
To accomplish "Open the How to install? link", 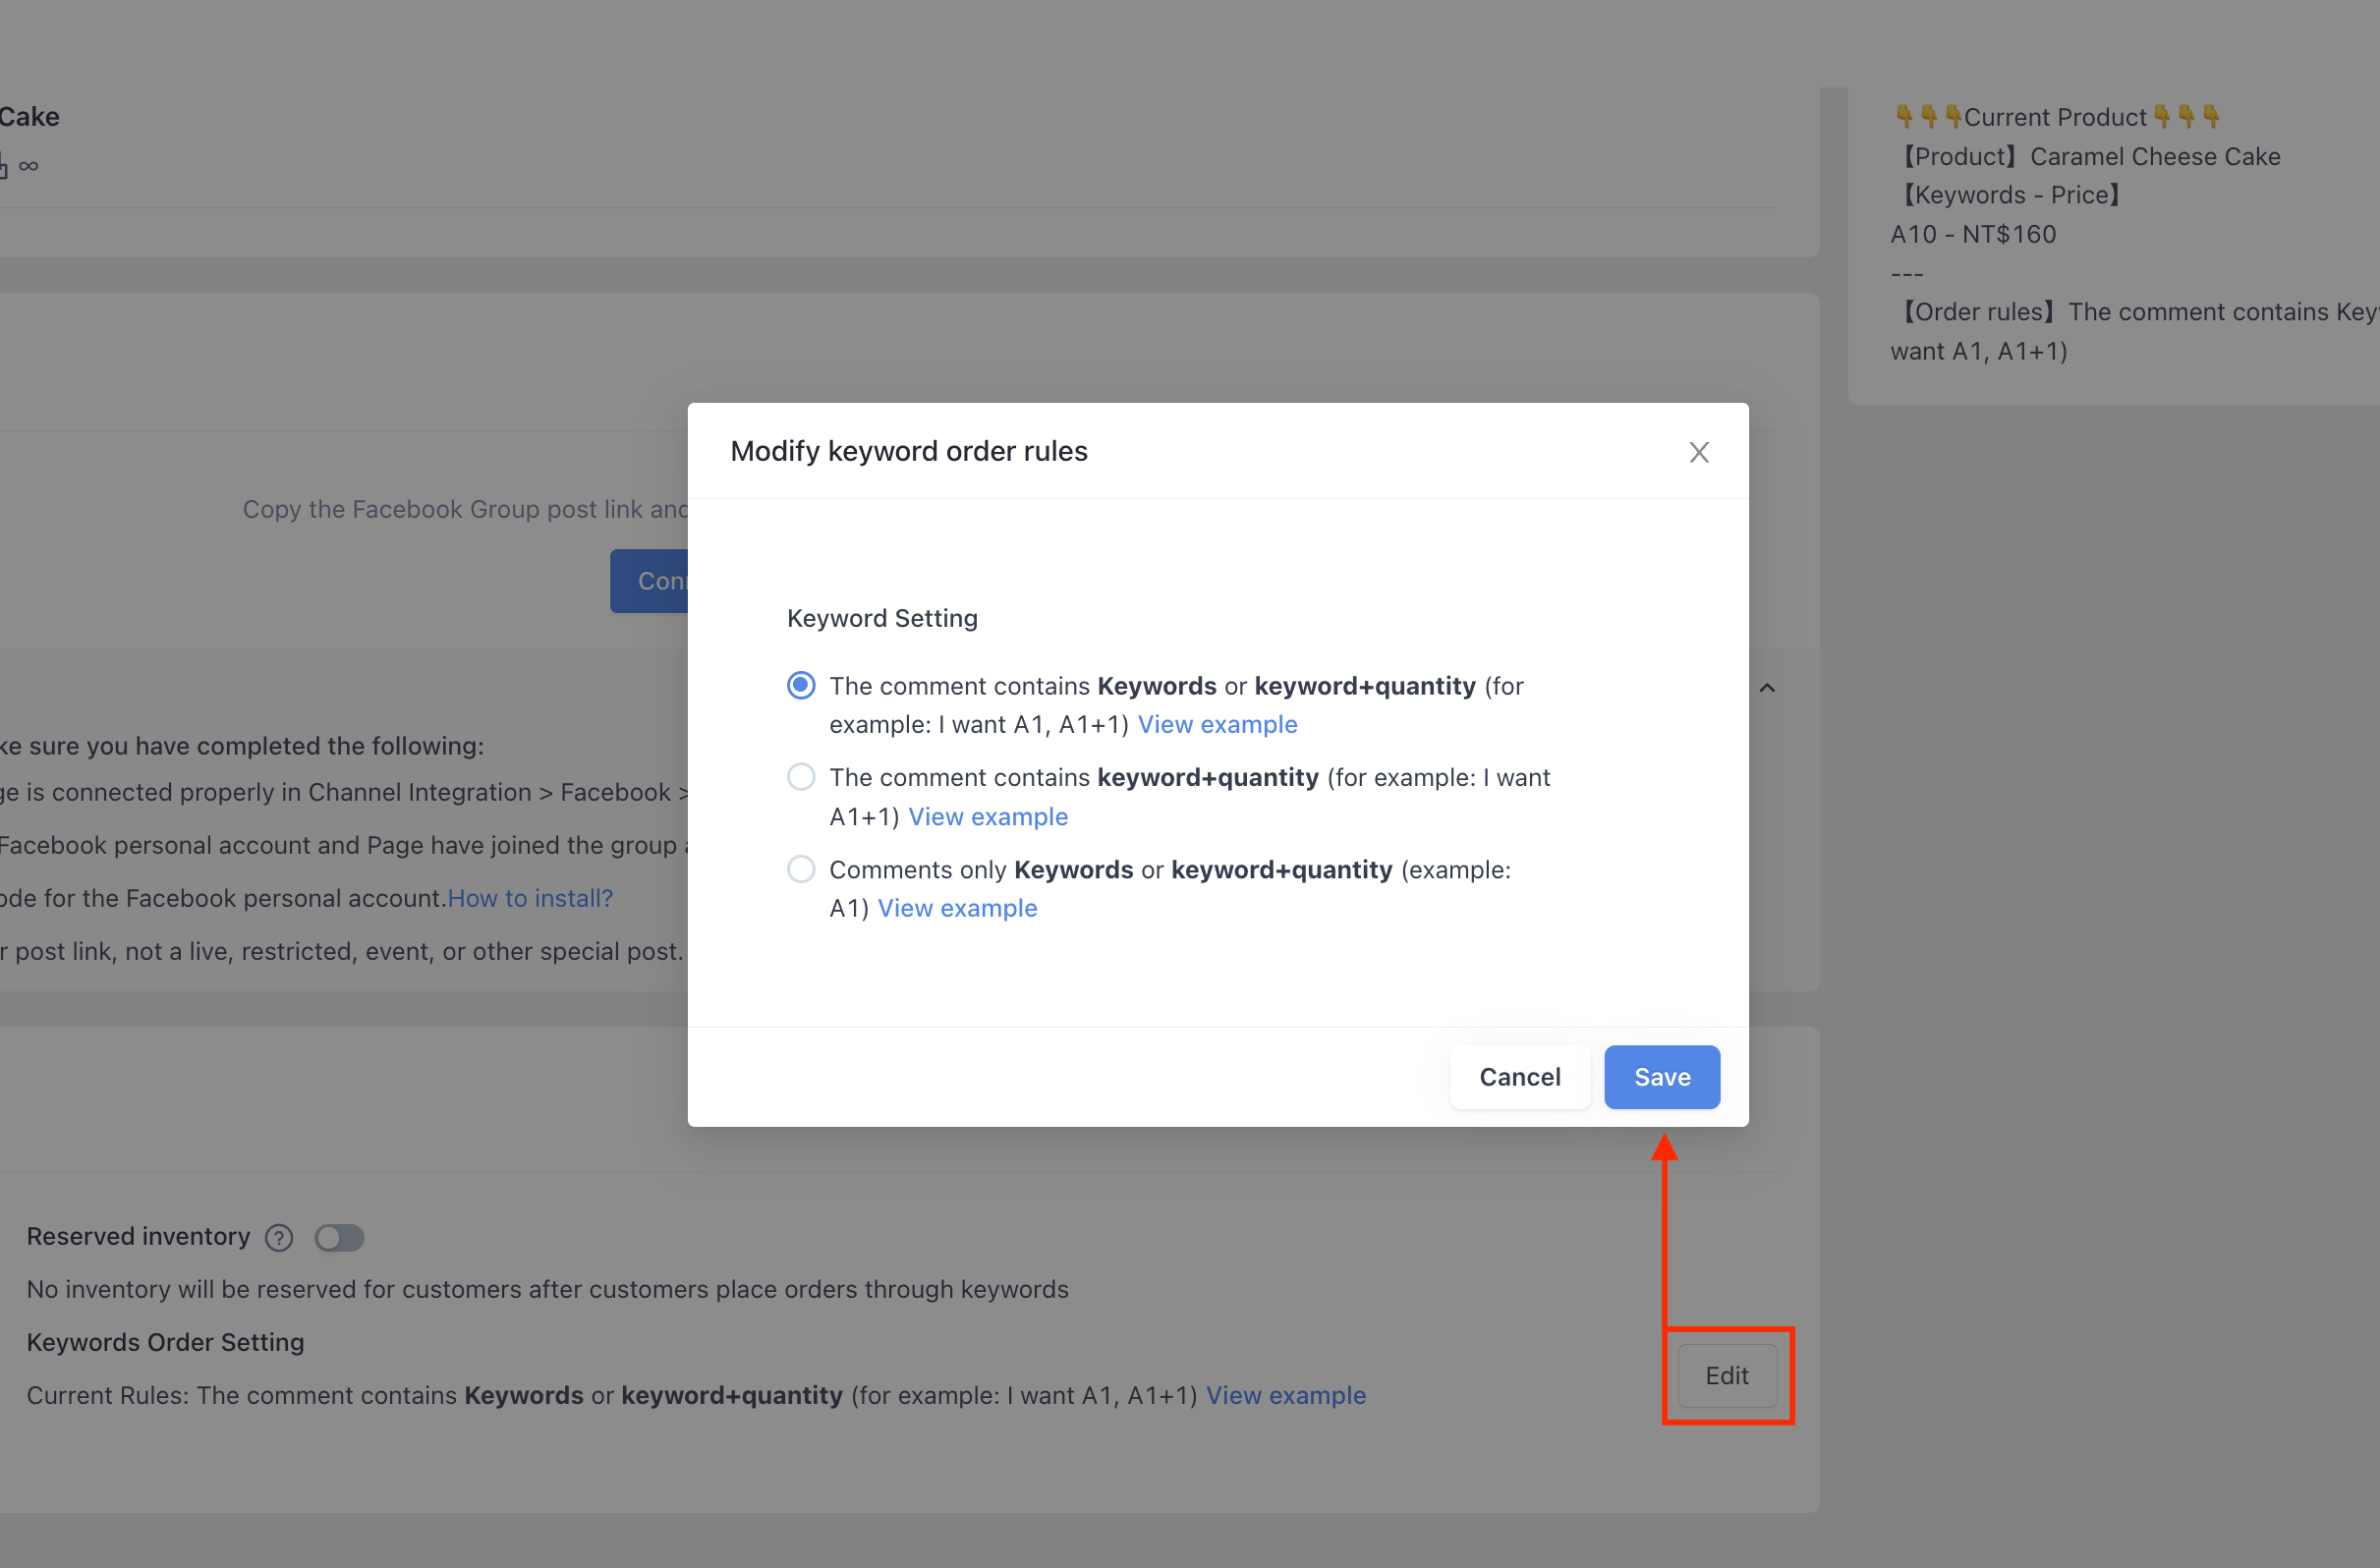I will [530, 898].
